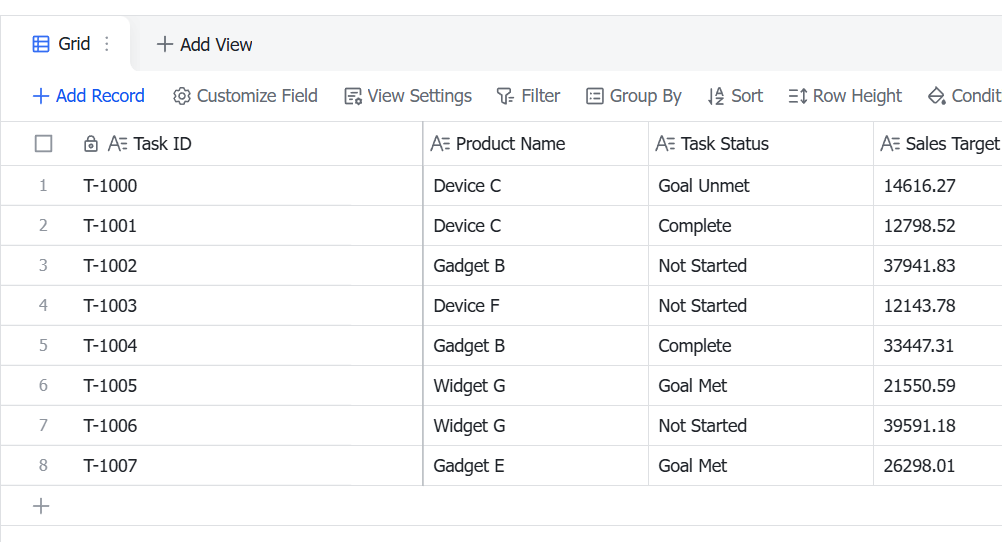The image size is (1002, 542).
Task: Open Grid view options three-dot menu
Action: click(107, 44)
